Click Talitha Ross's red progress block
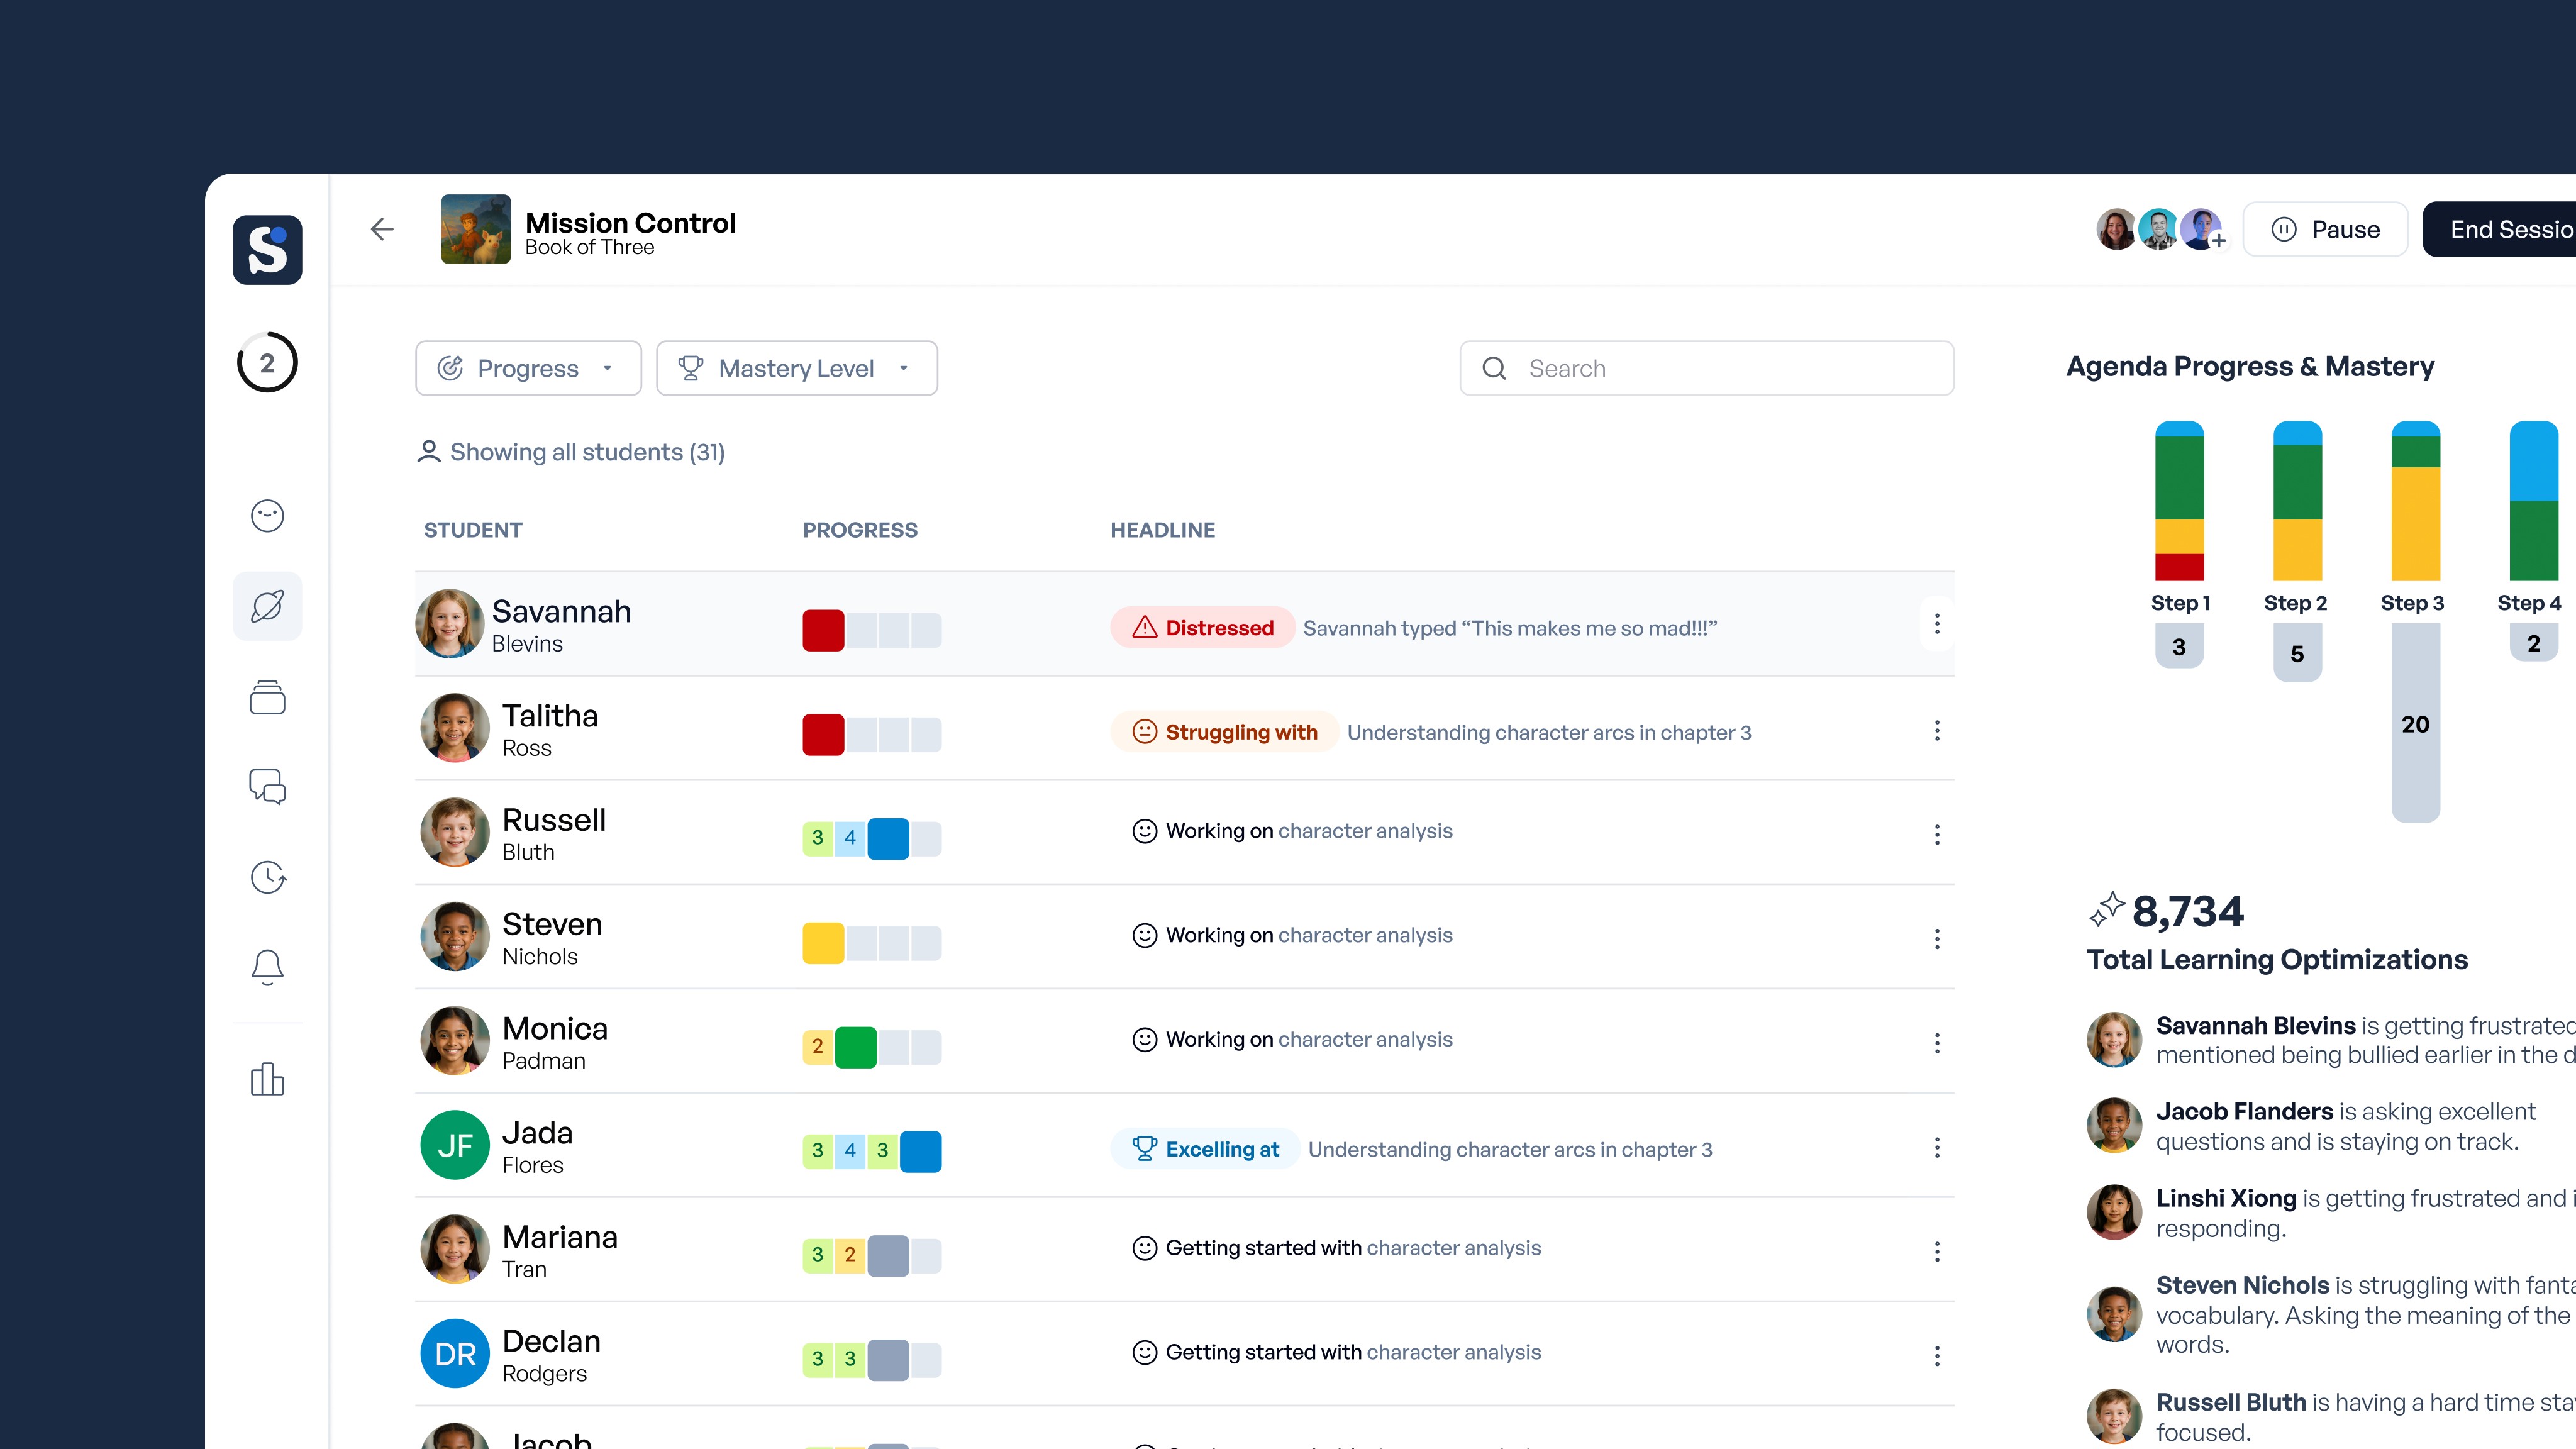 [x=823, y=734]
